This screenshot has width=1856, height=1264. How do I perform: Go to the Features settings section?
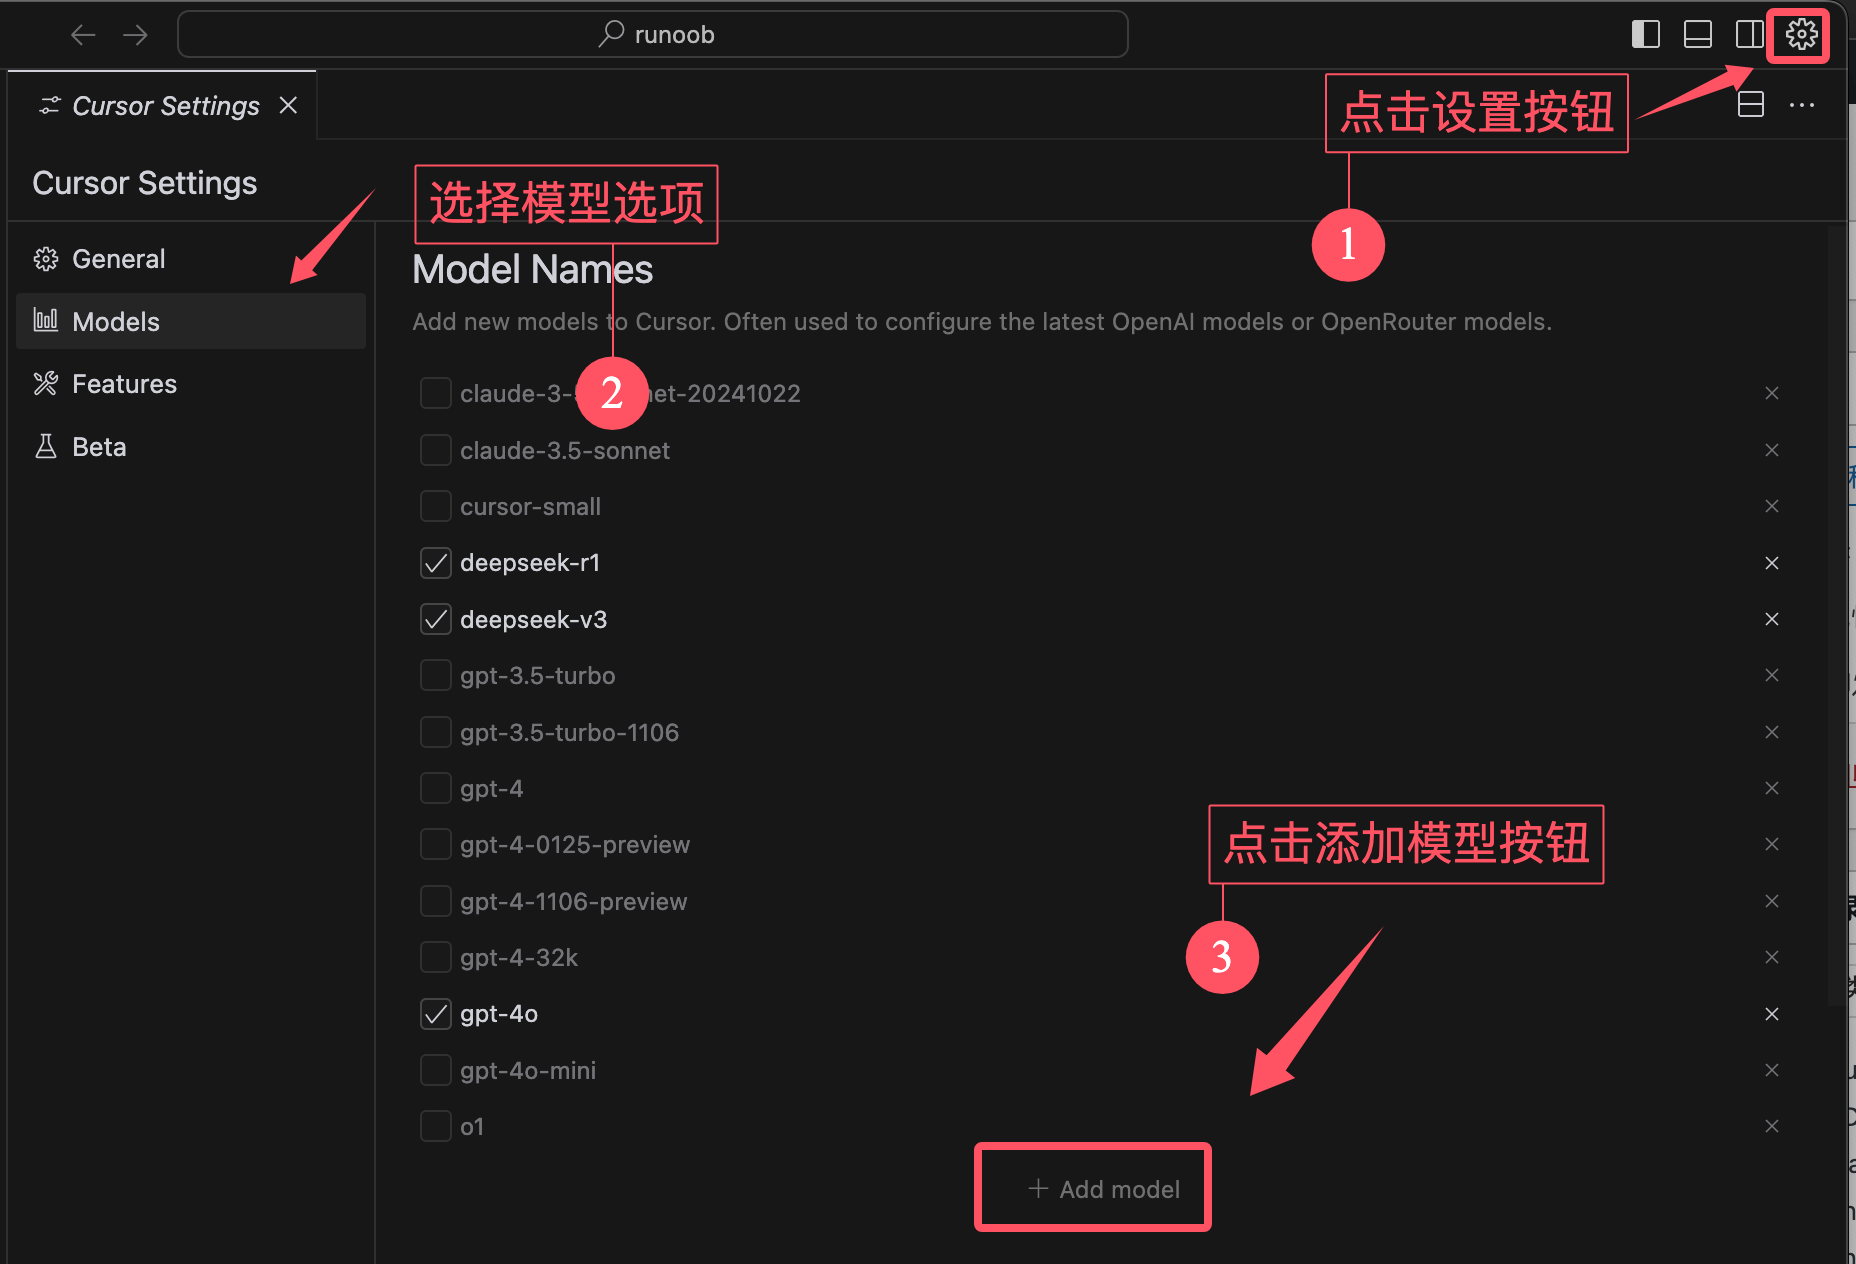[x=124, y=384]
